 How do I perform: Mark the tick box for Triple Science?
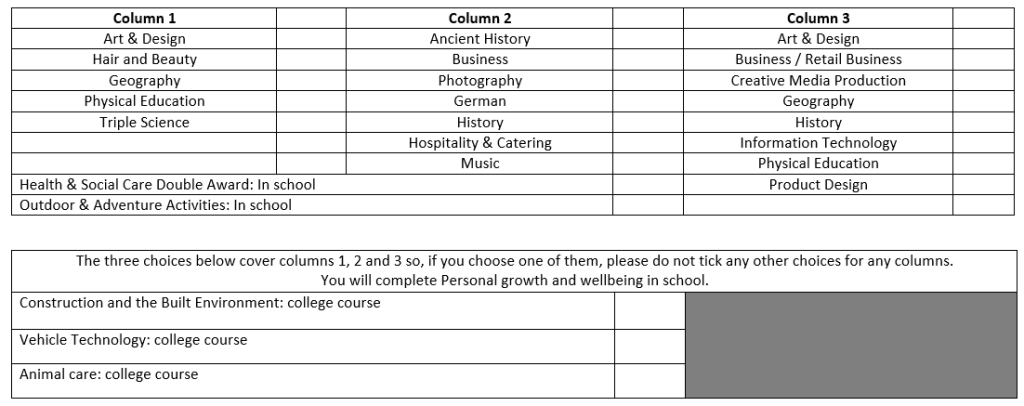pos(311,122)
